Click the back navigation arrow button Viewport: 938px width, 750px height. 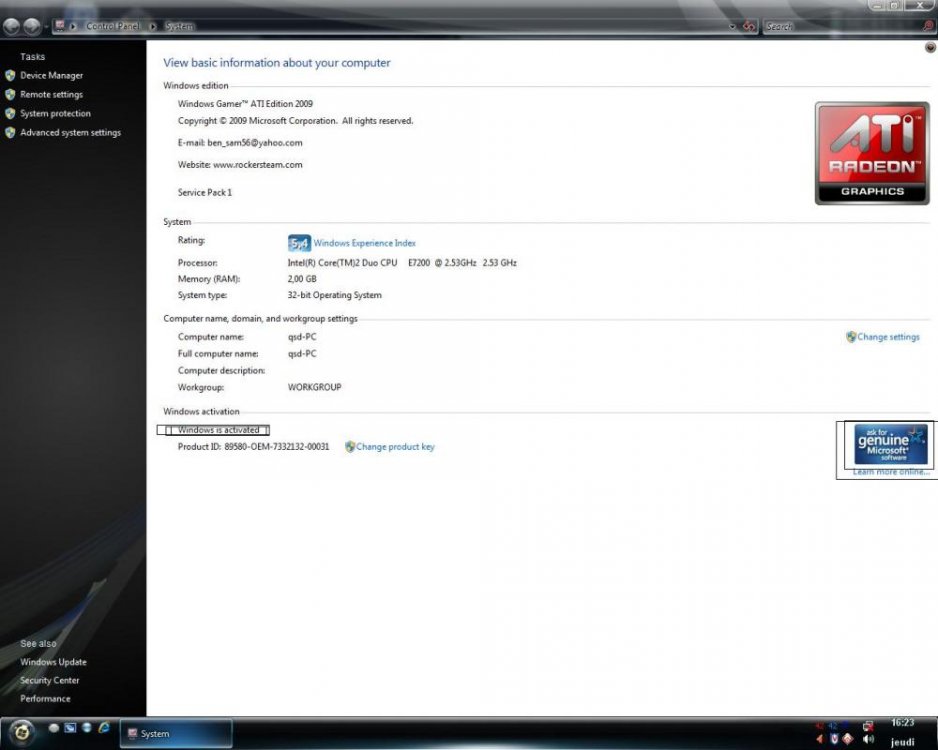pos(11,25)
